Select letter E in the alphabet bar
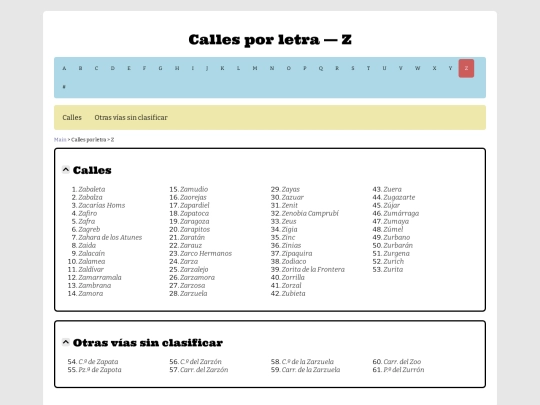540x405 pixels. 129,68
